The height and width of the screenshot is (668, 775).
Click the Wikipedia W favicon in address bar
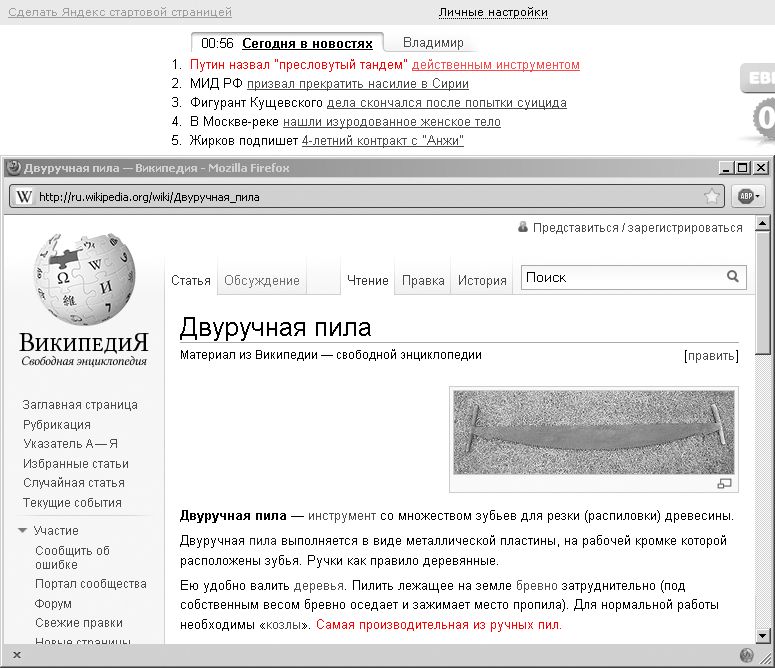pos(24,196)
